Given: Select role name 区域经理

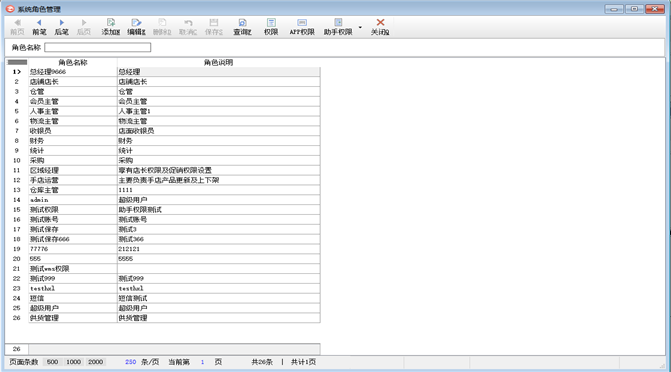Looking at the screenshot, I should pos(73,170).
